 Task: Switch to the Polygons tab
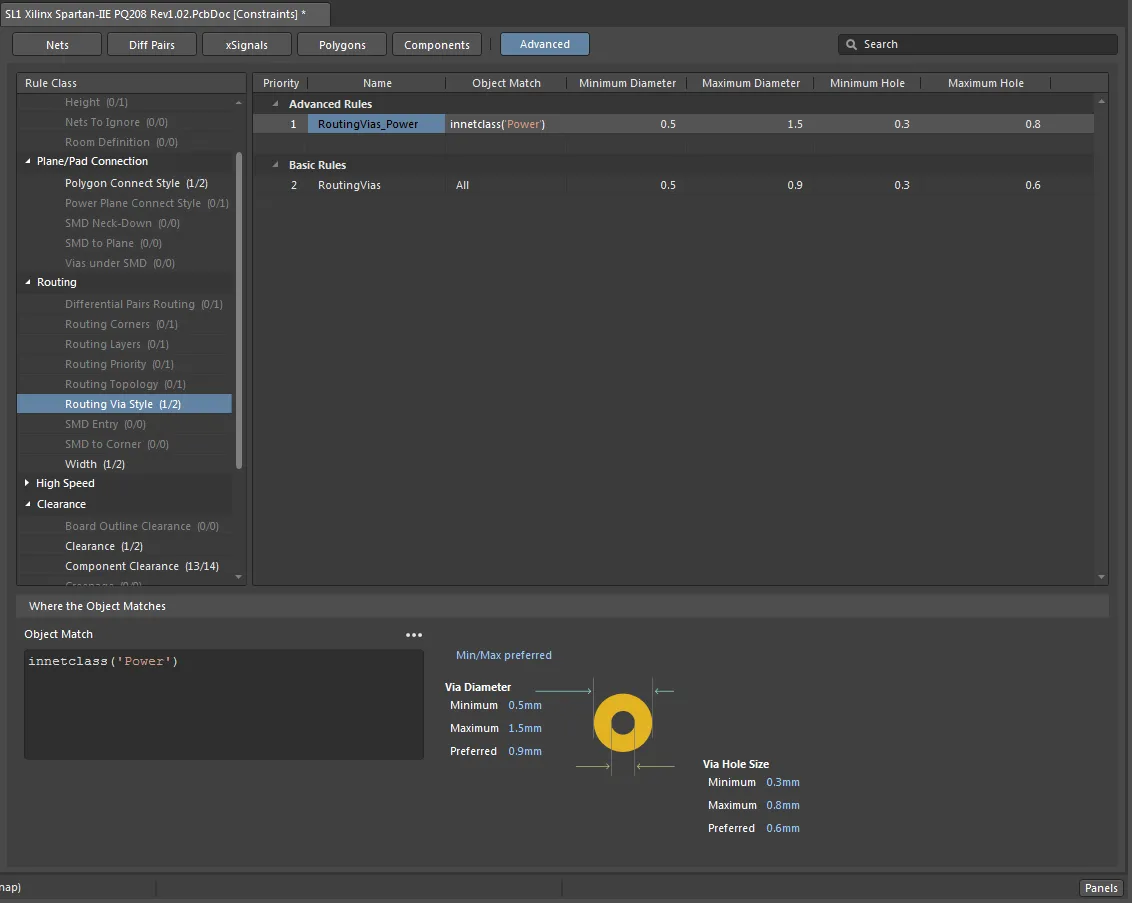[x=341, y=45]
